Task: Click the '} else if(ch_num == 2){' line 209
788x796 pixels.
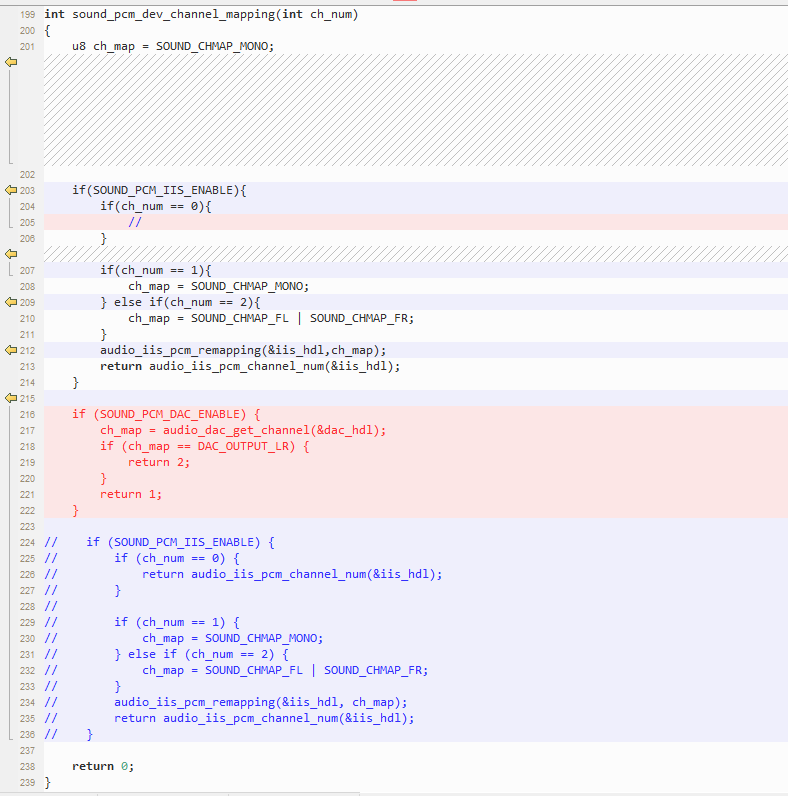Action: (180, 302)
